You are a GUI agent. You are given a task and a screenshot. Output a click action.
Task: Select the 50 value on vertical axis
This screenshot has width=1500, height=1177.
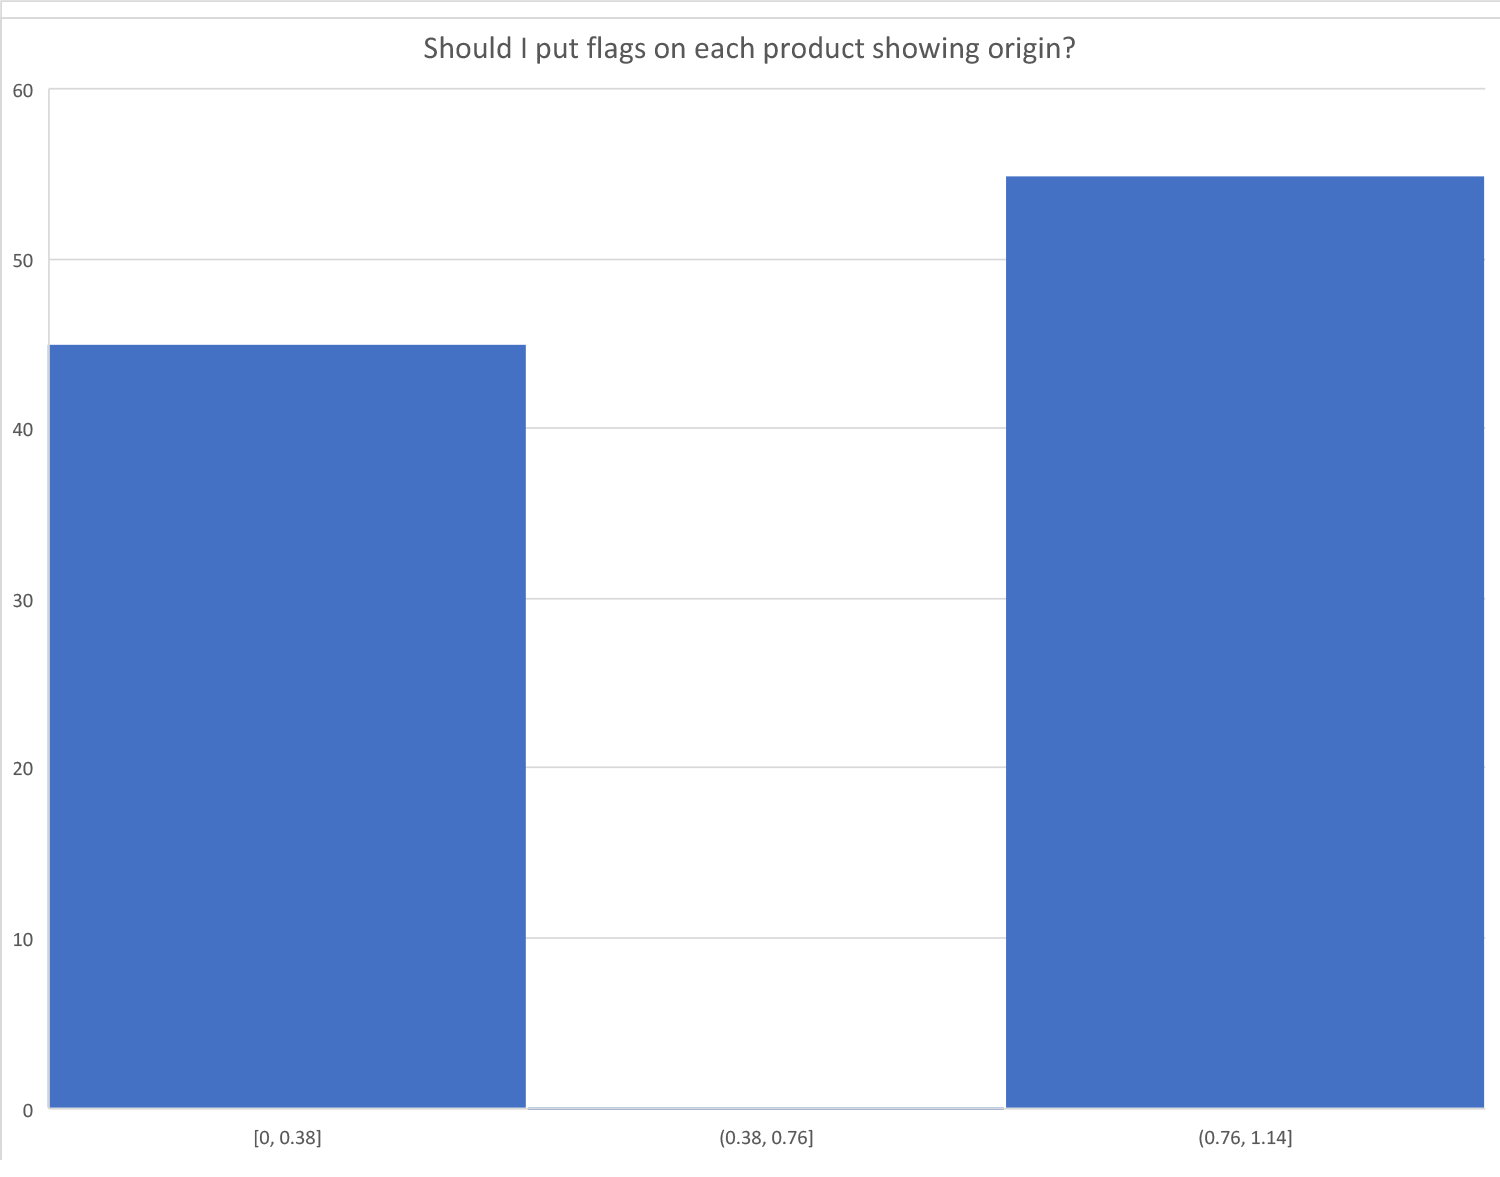pos(22,261)
